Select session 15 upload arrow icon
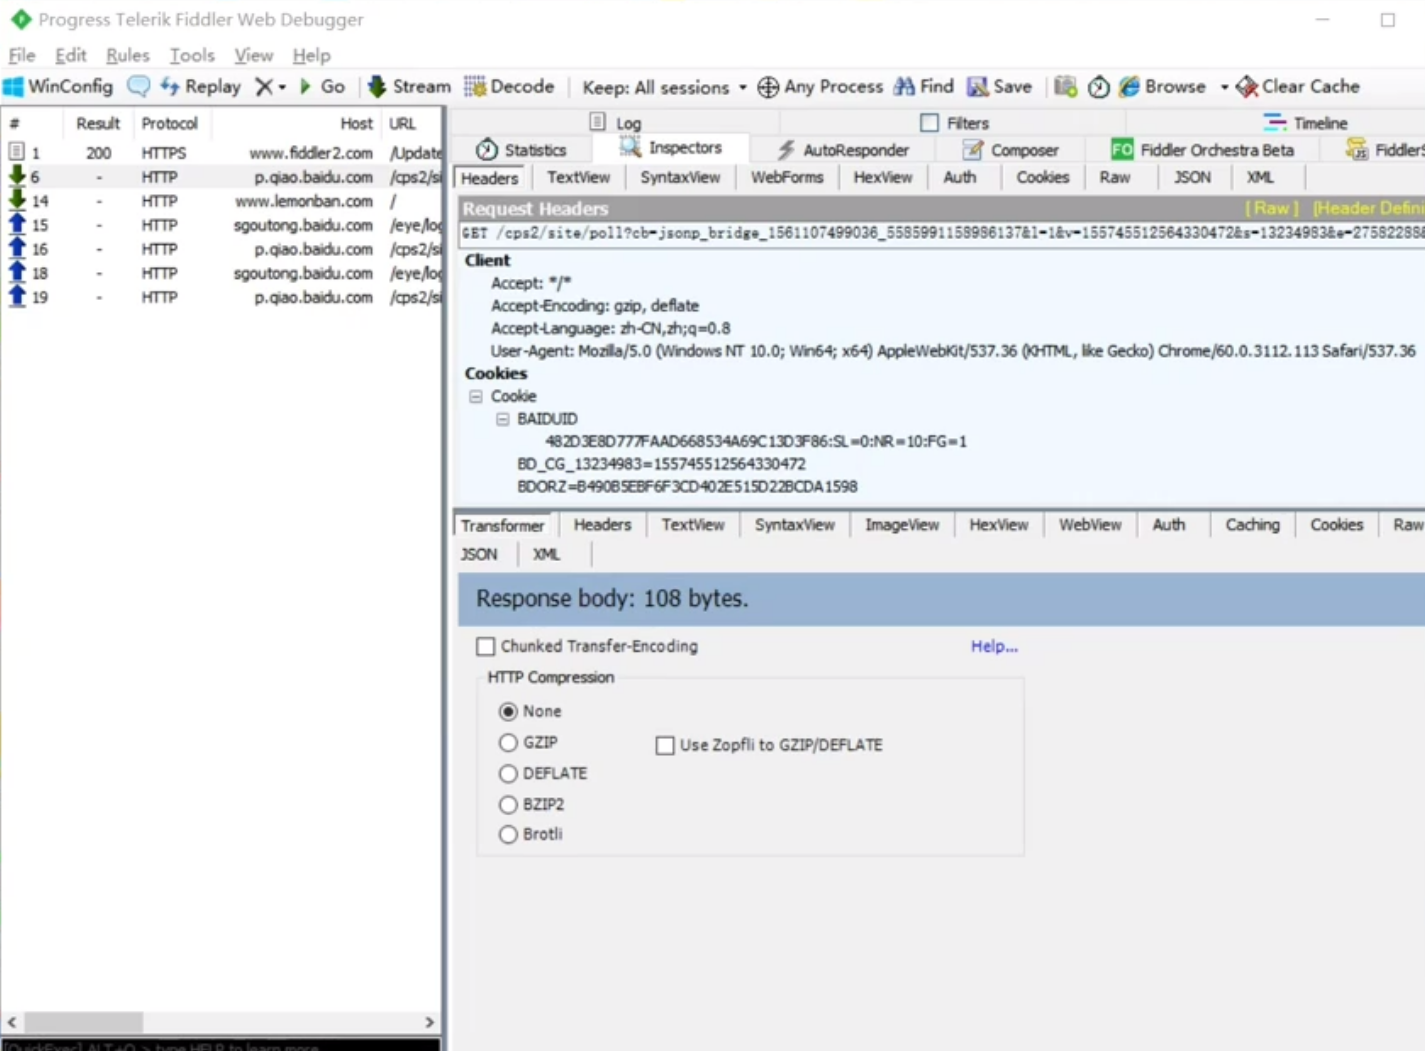Viewport: 1425px width, 1051px height. (x=17, y=224)
